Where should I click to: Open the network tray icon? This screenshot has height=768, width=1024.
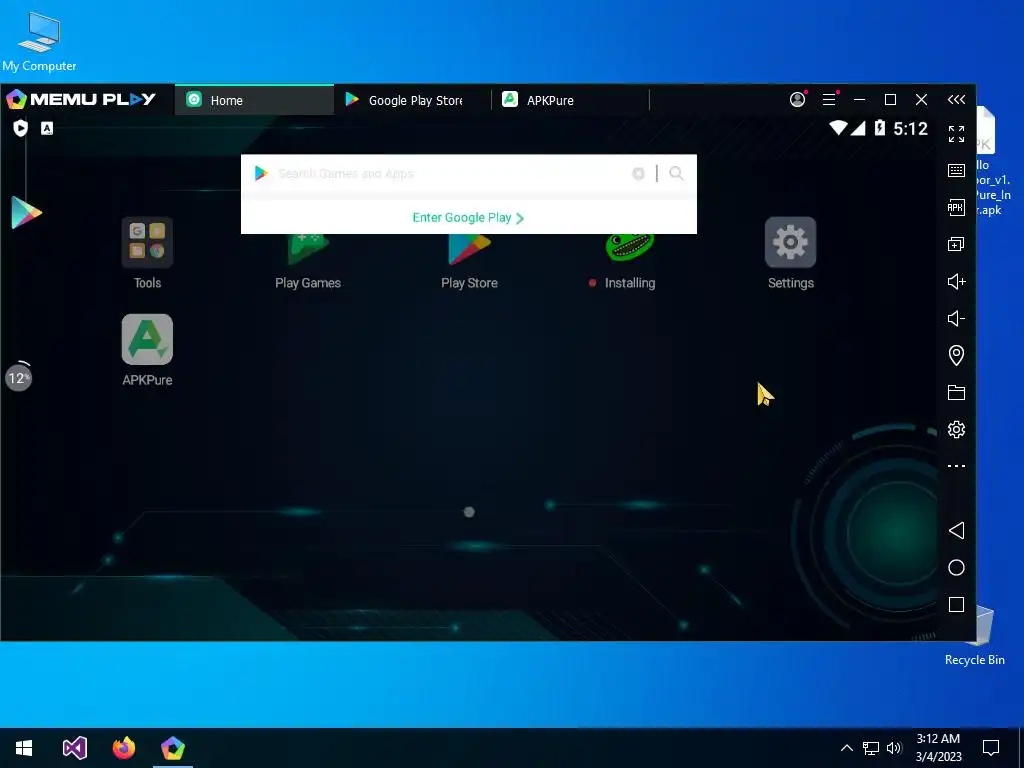tap(871, 748)
